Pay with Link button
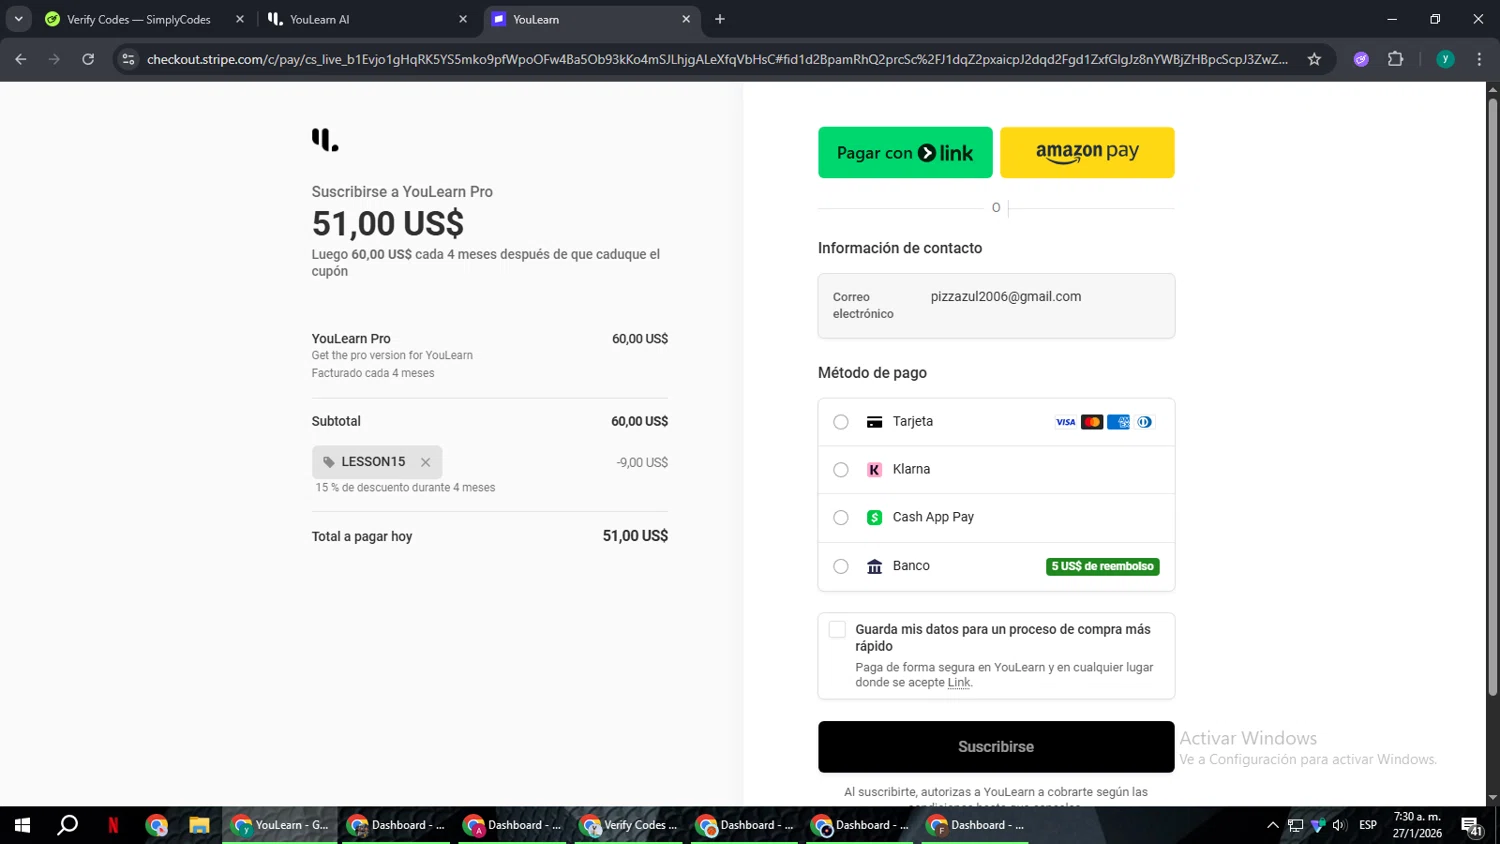 click(905, 152)
